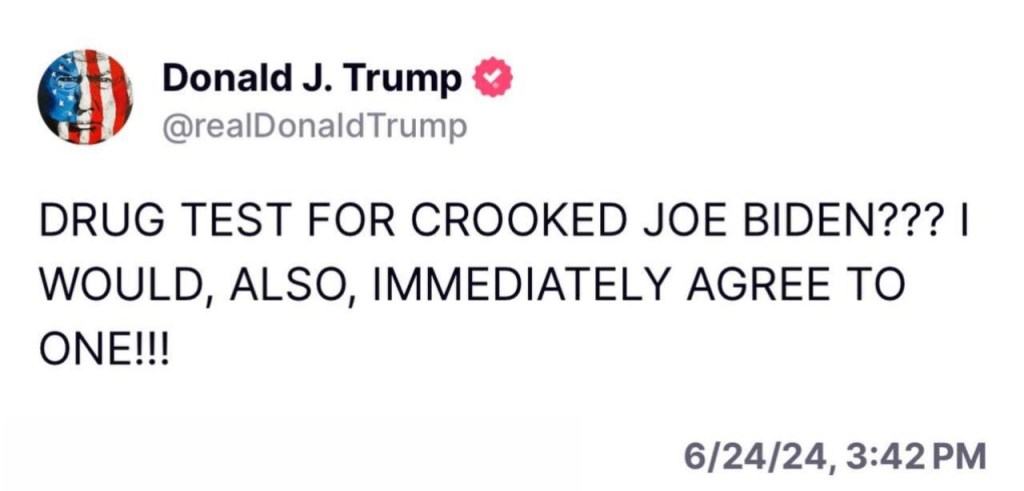The width and height of the screenshot is (1024, 491).
Task: Click the flag-themed profile avatar
Action: click(x=85, y=96)
